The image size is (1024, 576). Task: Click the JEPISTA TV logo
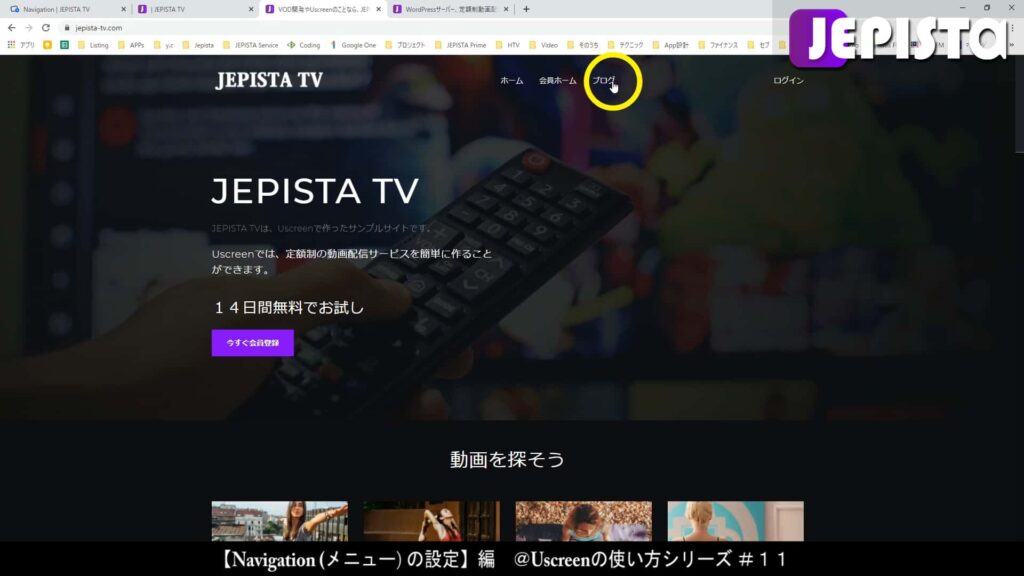point(268,80)
